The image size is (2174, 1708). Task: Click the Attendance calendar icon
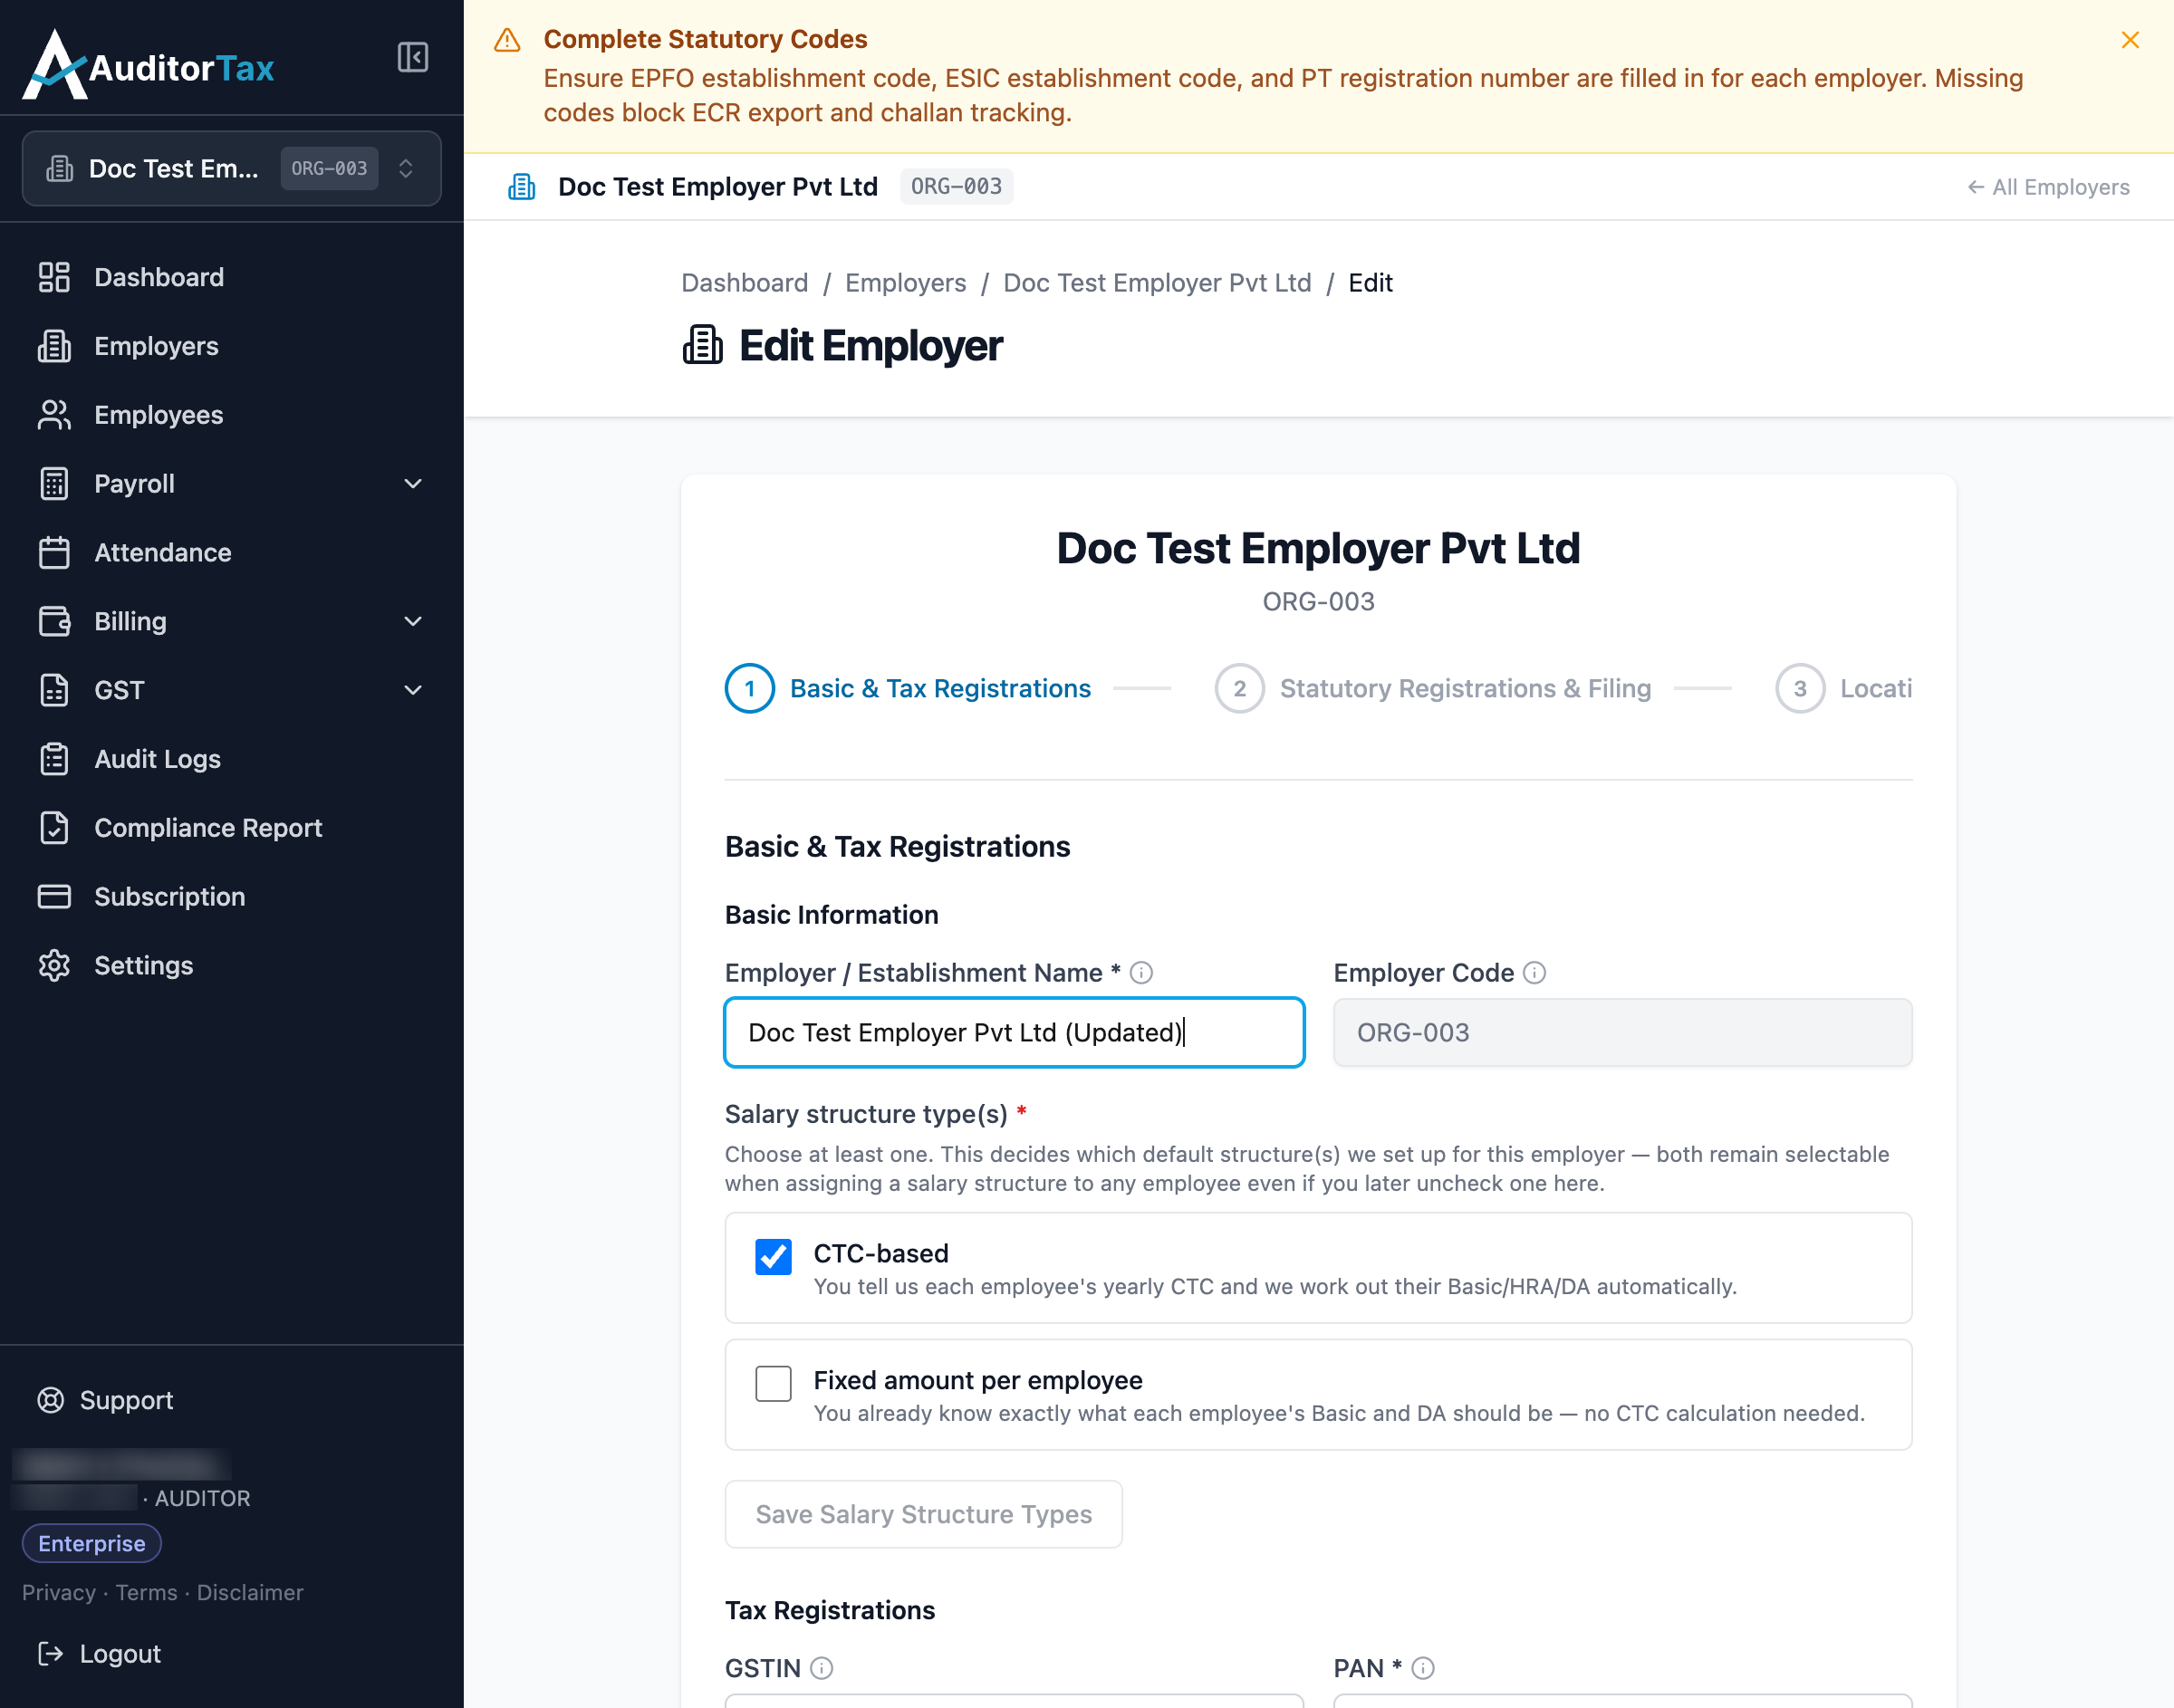pyautogui.click(x=54, y=553)
